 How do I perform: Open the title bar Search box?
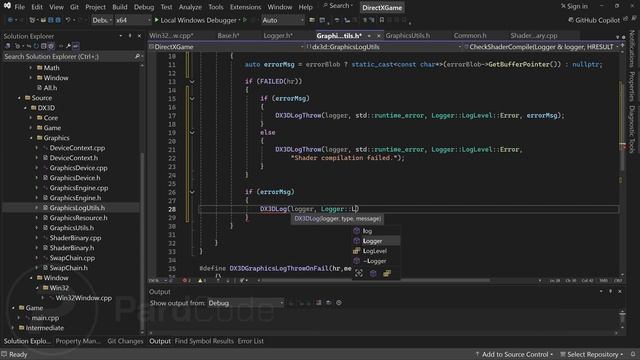pos(338,6)
